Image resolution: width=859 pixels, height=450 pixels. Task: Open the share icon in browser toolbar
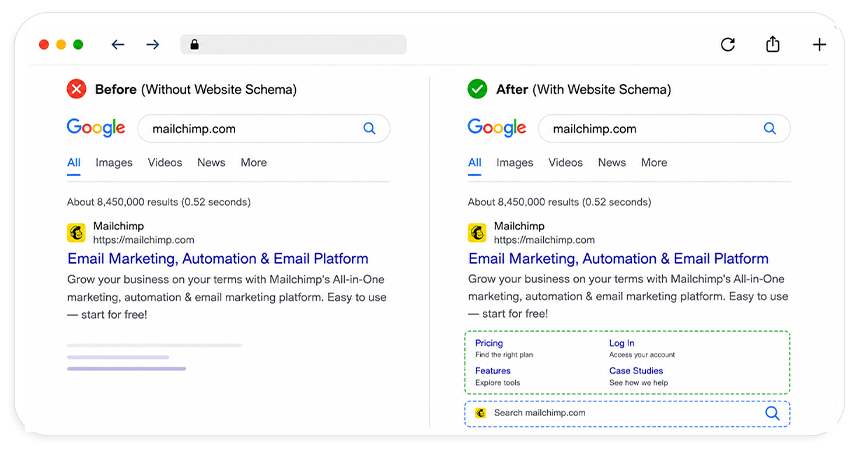[772, 44]
